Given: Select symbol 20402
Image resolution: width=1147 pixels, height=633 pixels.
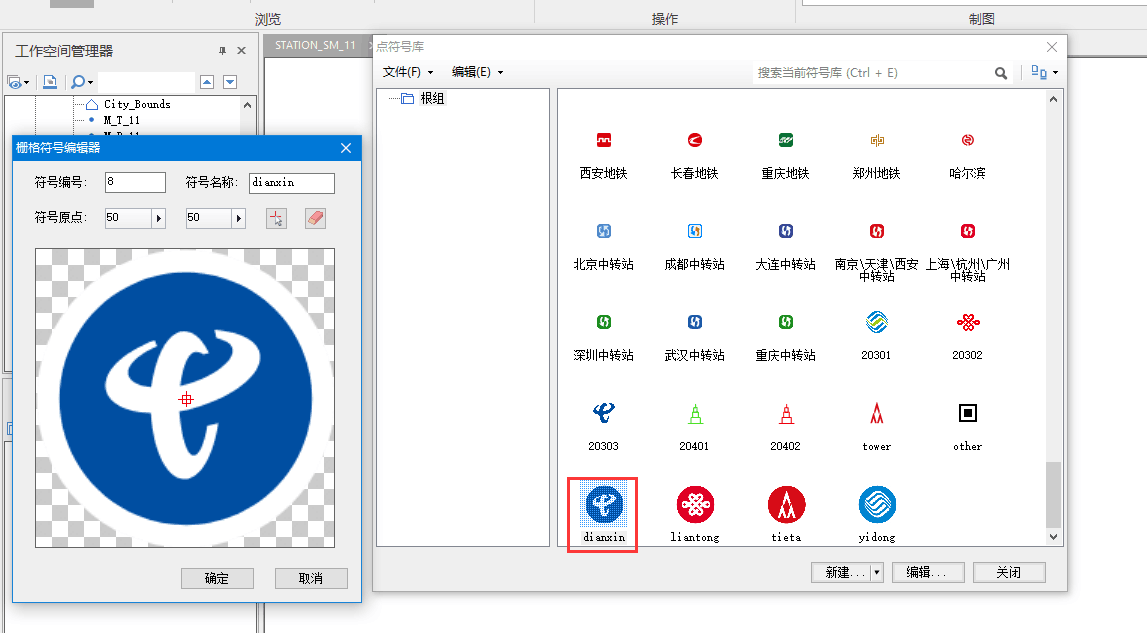Looking at the screenshot, I should coord(786,414).
